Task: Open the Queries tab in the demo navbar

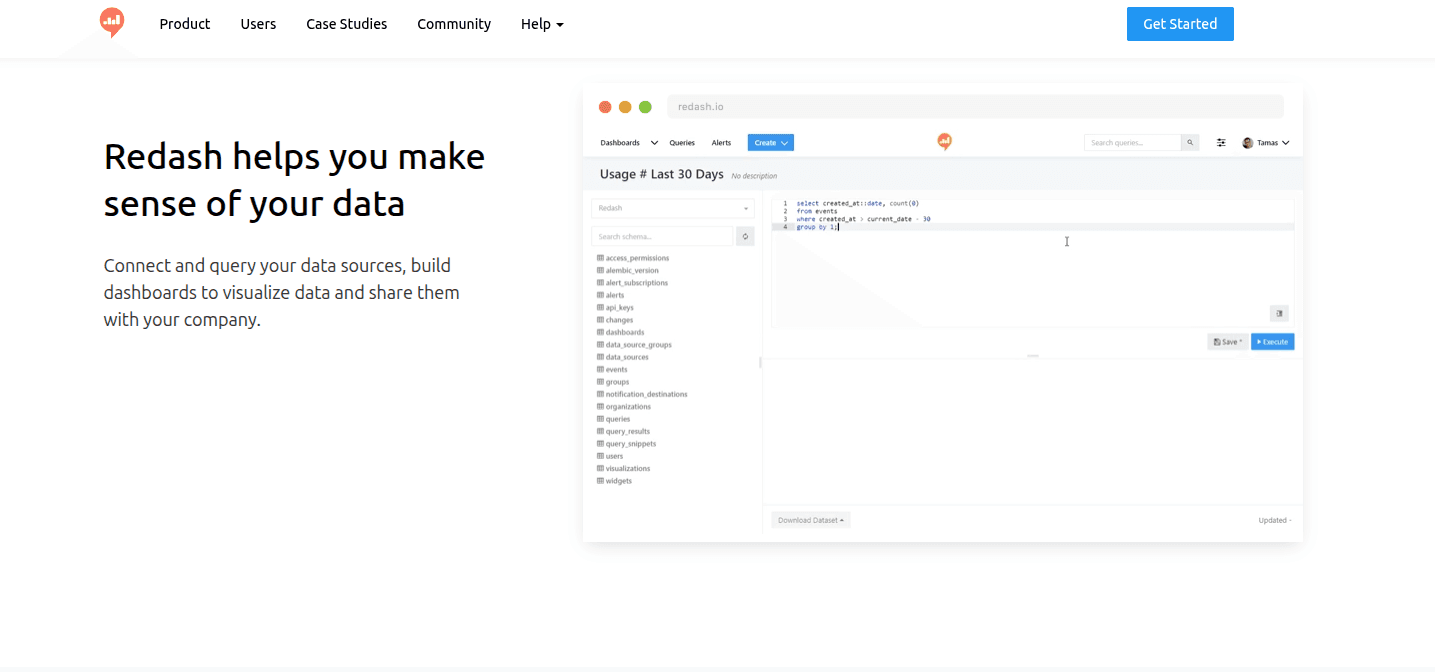Action: (682, 143)
